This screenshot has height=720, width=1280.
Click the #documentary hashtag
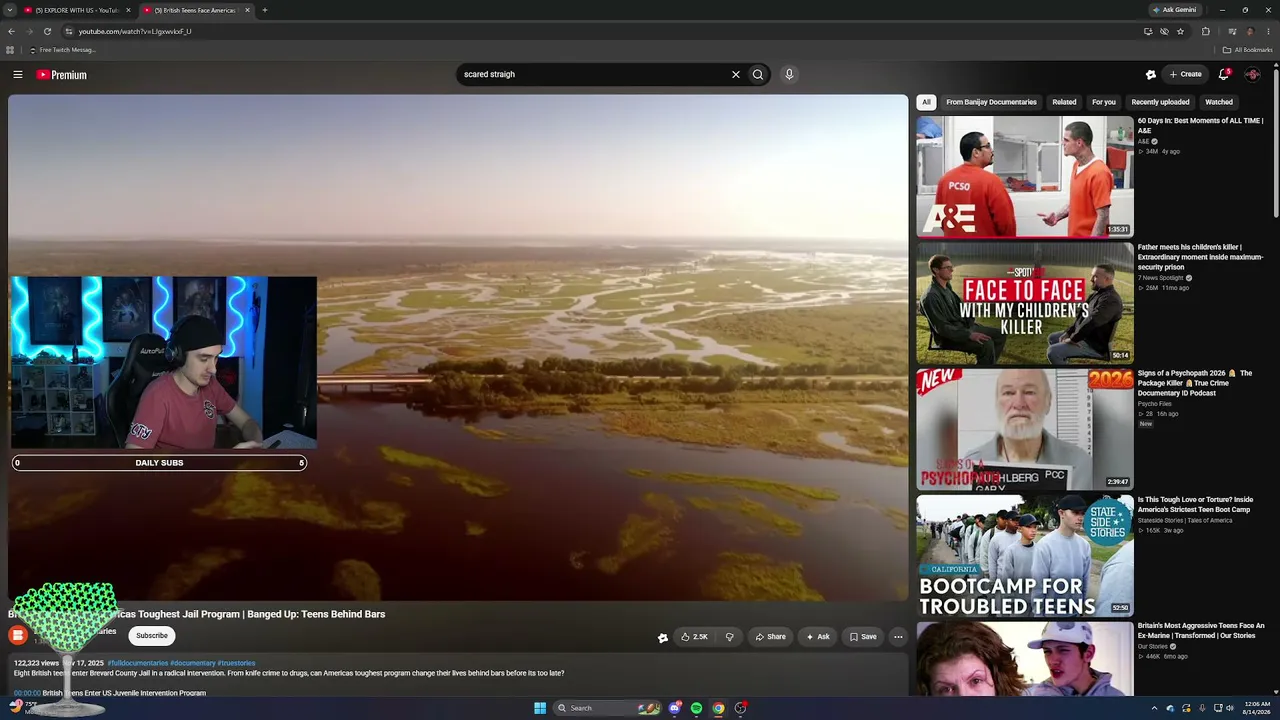pyautogui.click(x=193, y=663)
